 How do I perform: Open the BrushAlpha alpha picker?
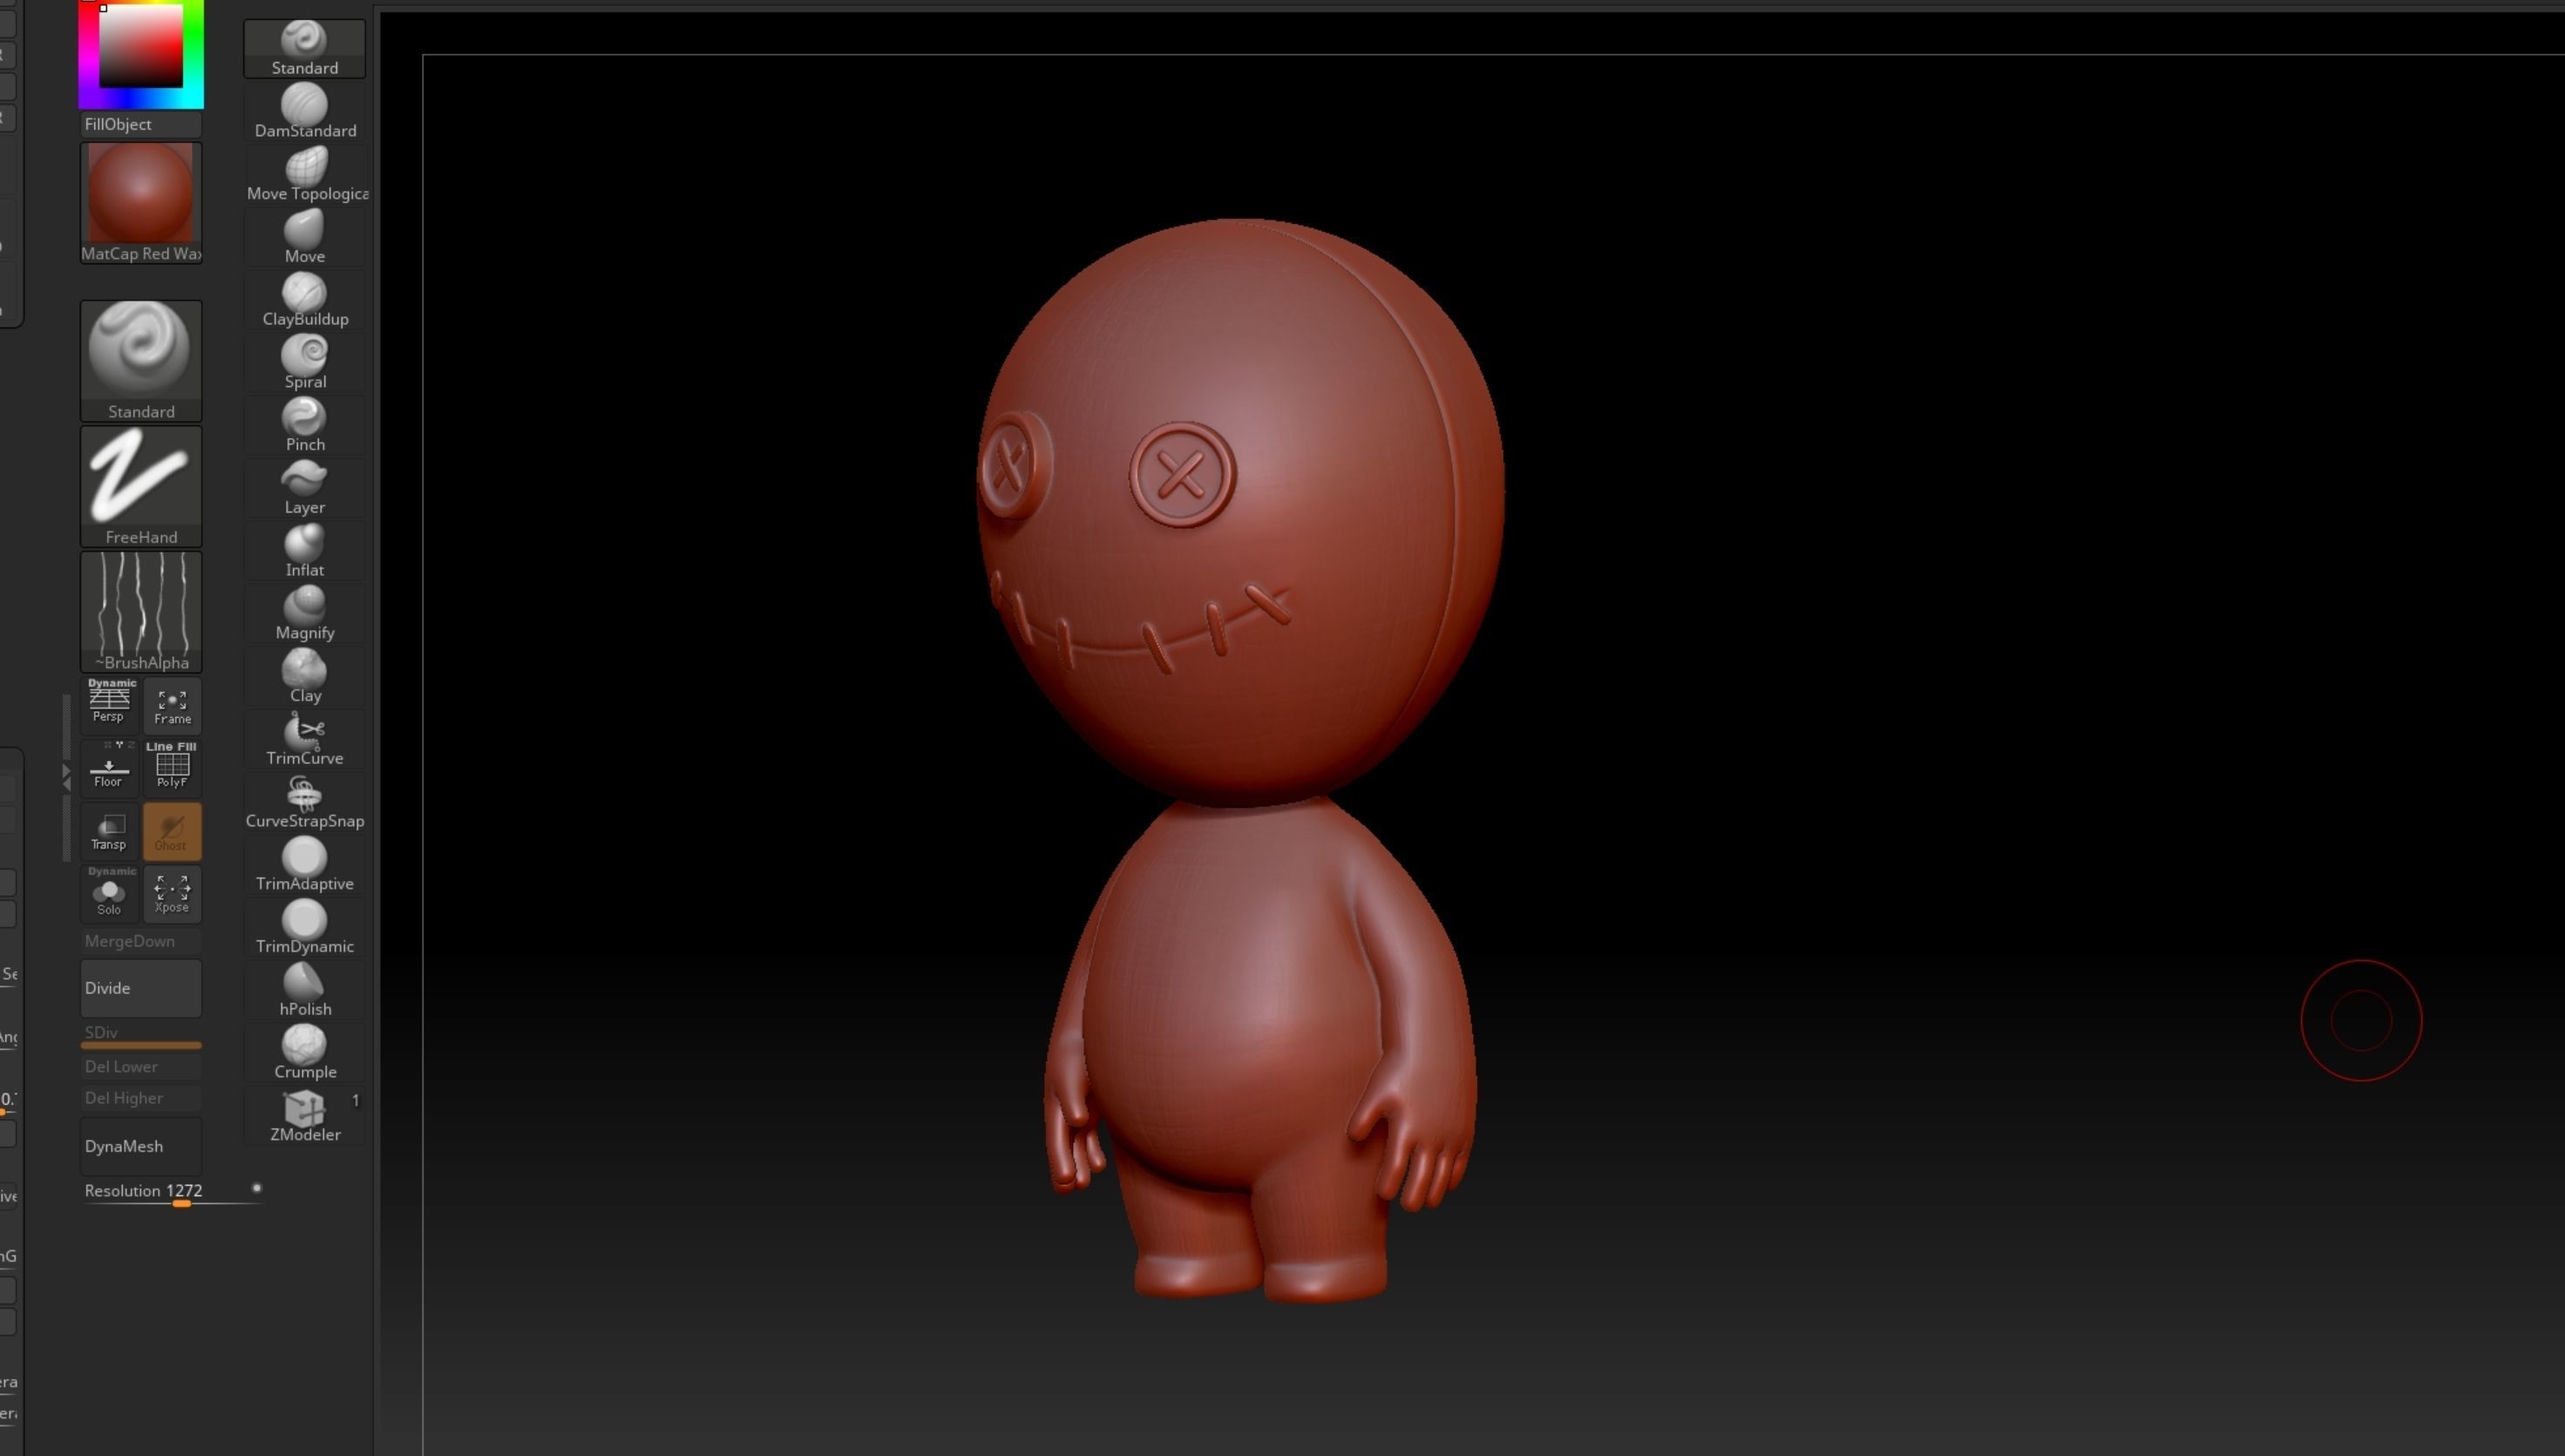click(141, 611)
